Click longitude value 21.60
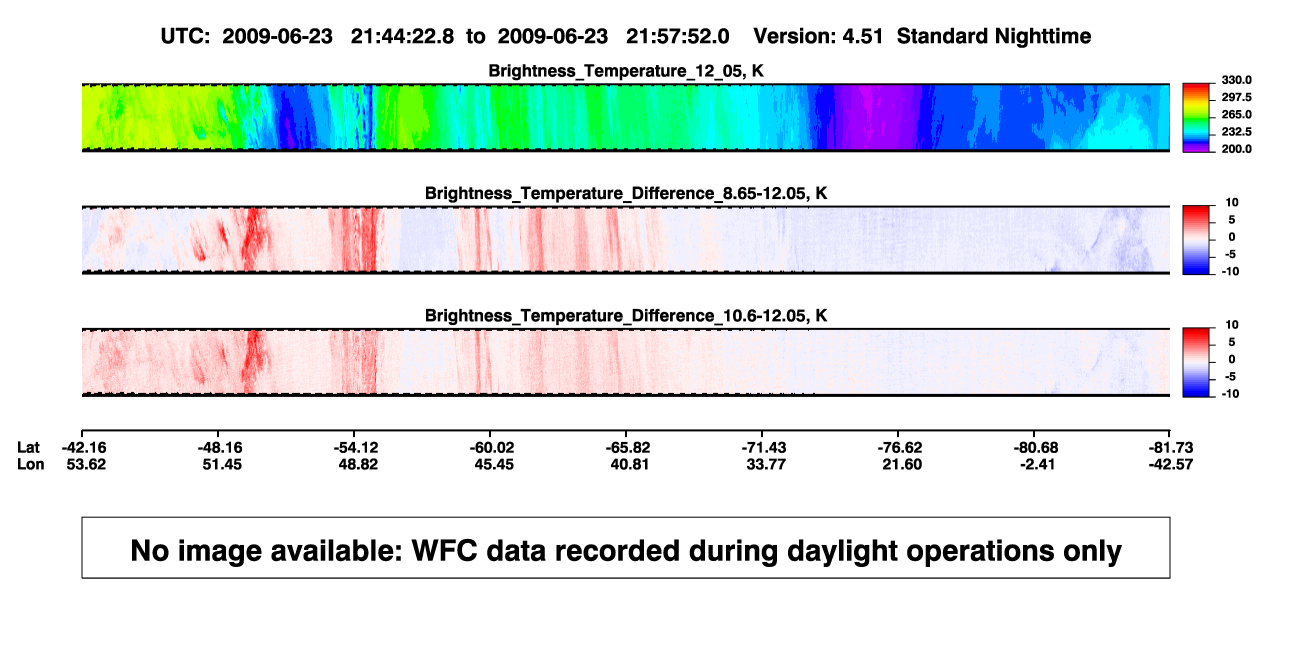The width and height of the screenshot is (1300, 667). coord(900,464)
